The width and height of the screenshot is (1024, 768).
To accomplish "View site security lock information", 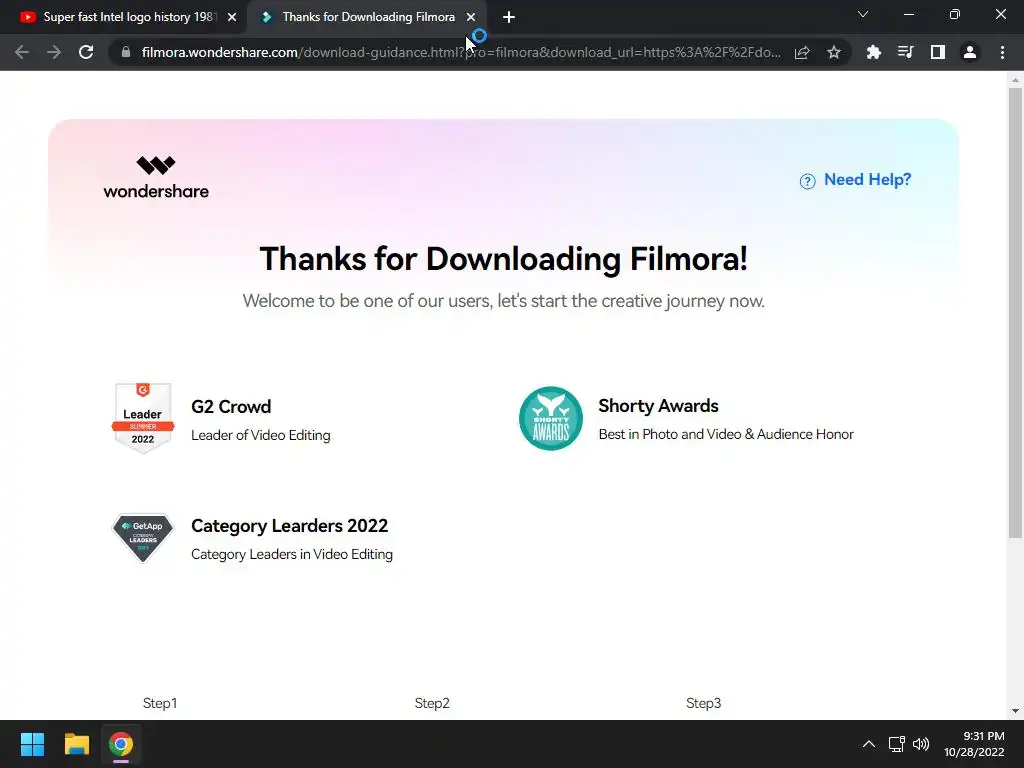I will click(x=126, y=52).
